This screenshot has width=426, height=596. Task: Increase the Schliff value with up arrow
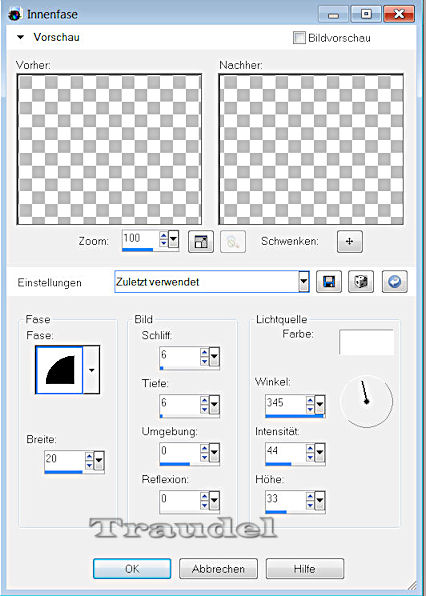pyautogui.click(x=204, y=352)
